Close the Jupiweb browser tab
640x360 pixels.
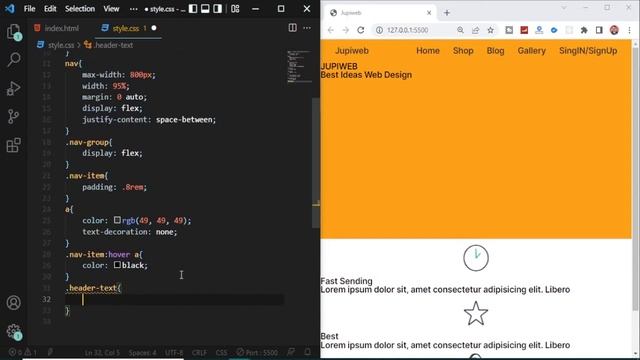pos(429,13)
